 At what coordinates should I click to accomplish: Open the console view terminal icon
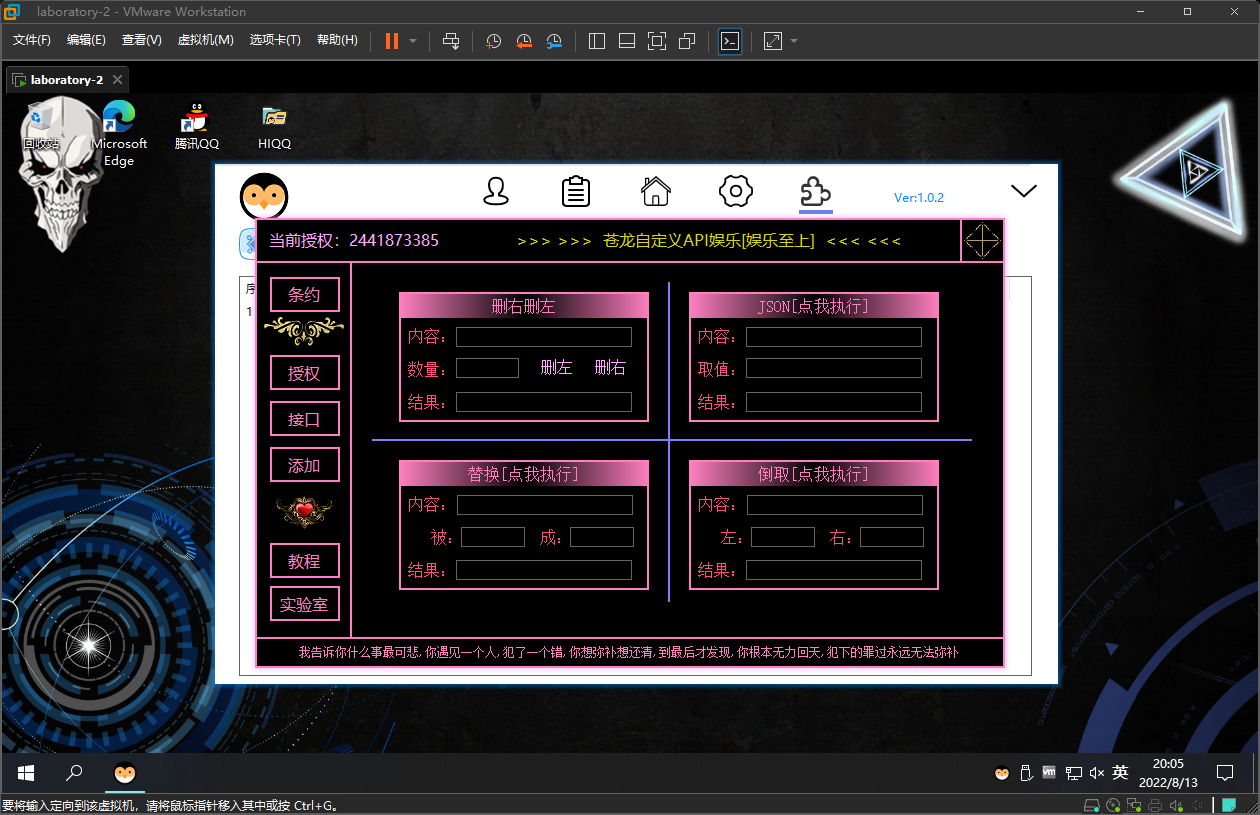pyautogui.click(x=730, y=41)
